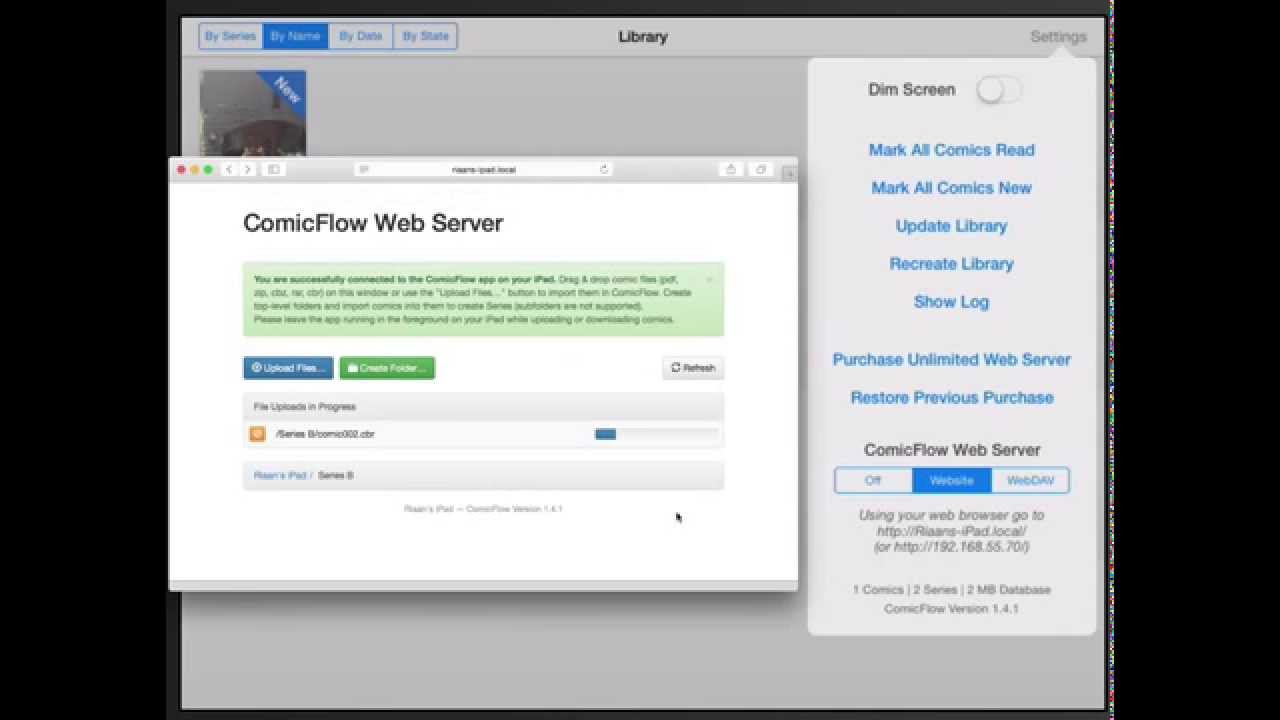
Task: Click the http://Riaans-iPad.local/ address text
Action: coord(952,531)
